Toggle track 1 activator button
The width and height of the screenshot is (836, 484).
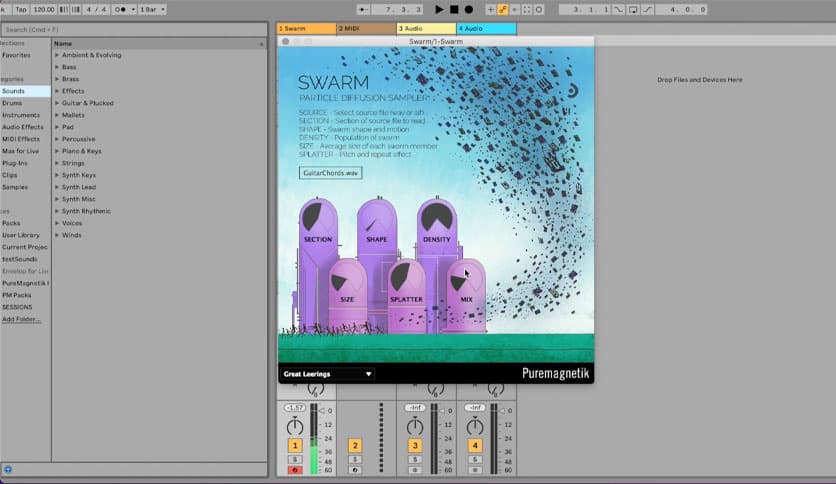(295, 445)
